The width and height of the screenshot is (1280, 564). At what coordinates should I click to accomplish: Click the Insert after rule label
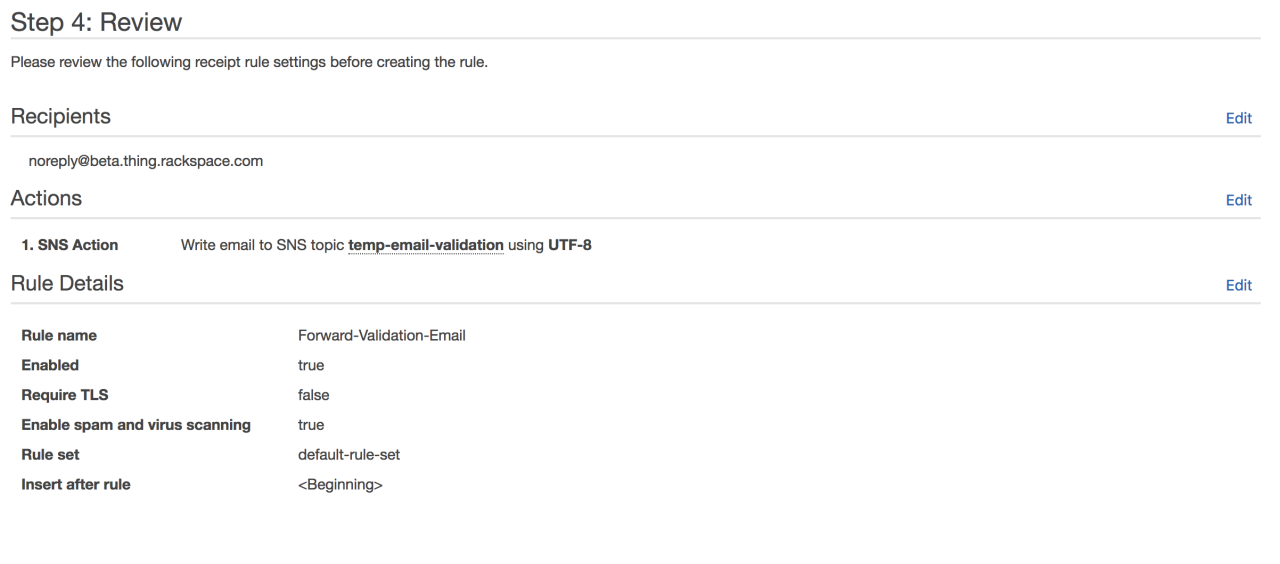click(76, 485)
